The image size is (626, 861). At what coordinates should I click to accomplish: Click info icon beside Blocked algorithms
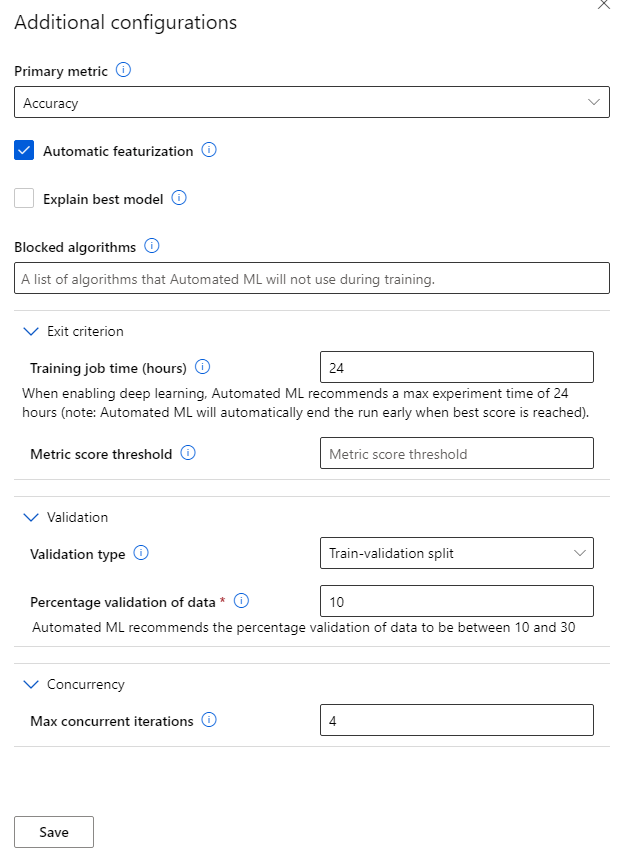click(152, 246)
